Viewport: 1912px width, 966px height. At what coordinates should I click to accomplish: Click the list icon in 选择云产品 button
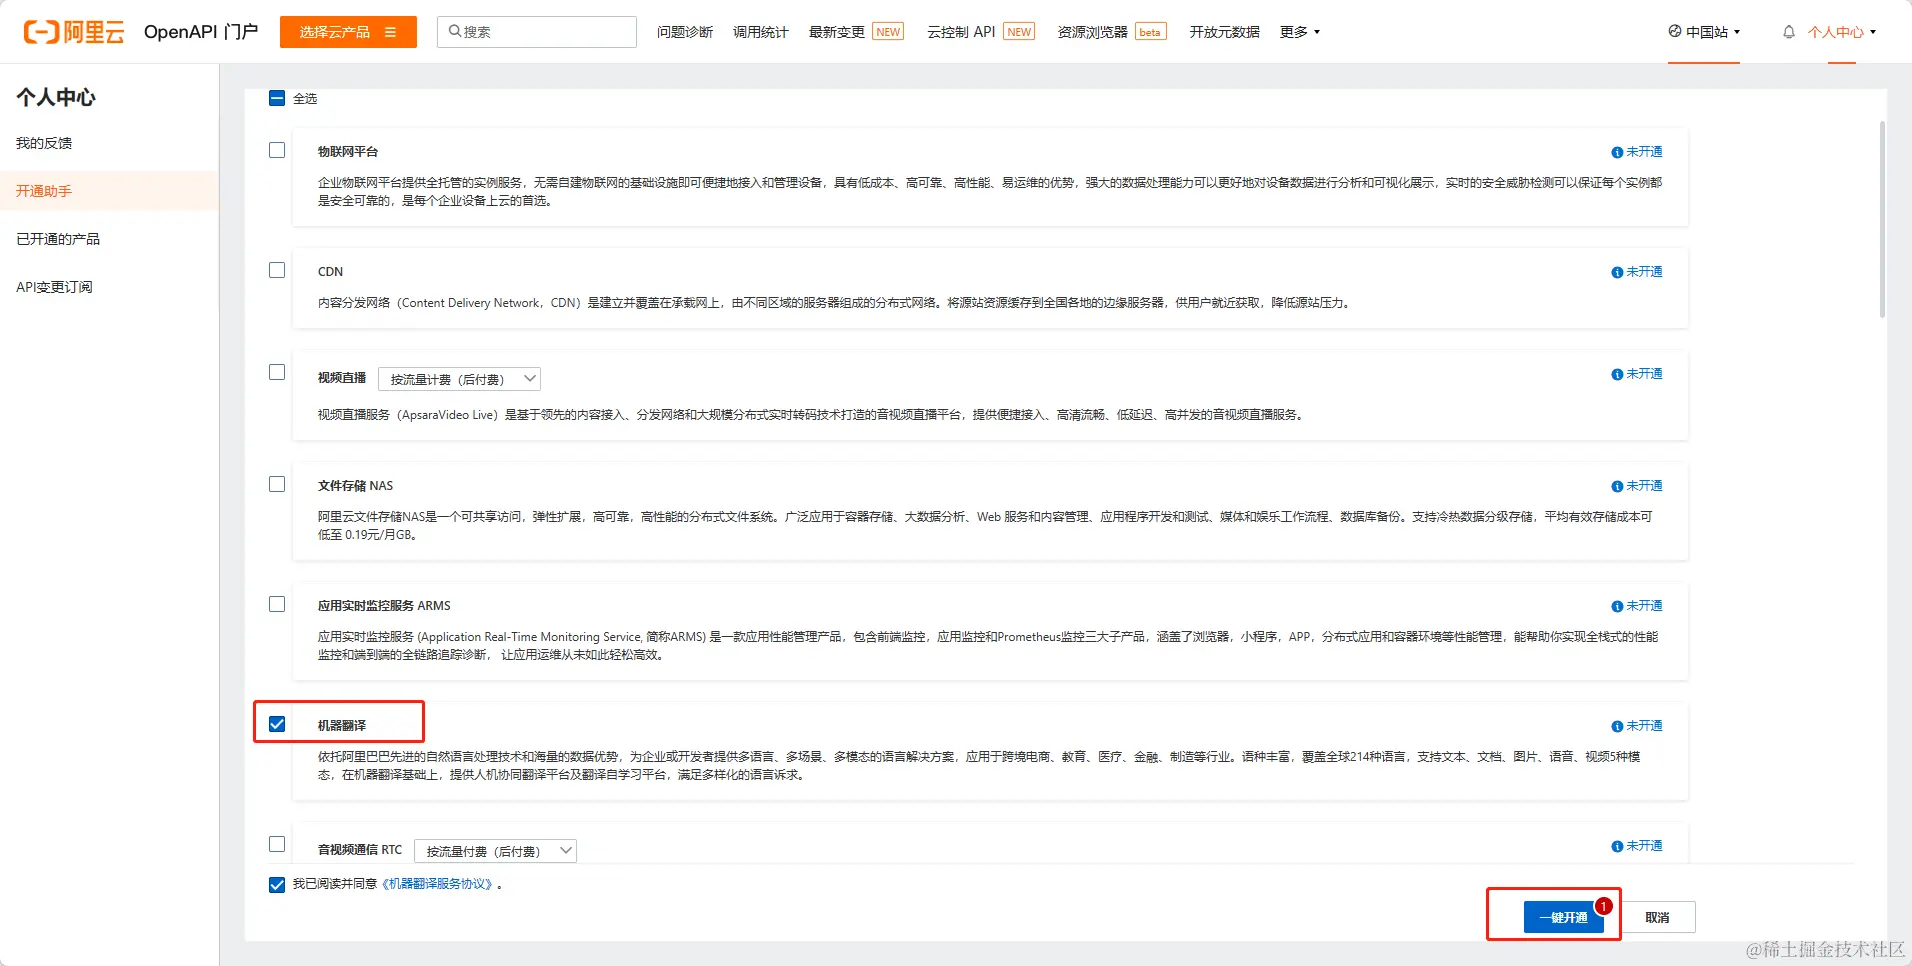coord(390,32)
